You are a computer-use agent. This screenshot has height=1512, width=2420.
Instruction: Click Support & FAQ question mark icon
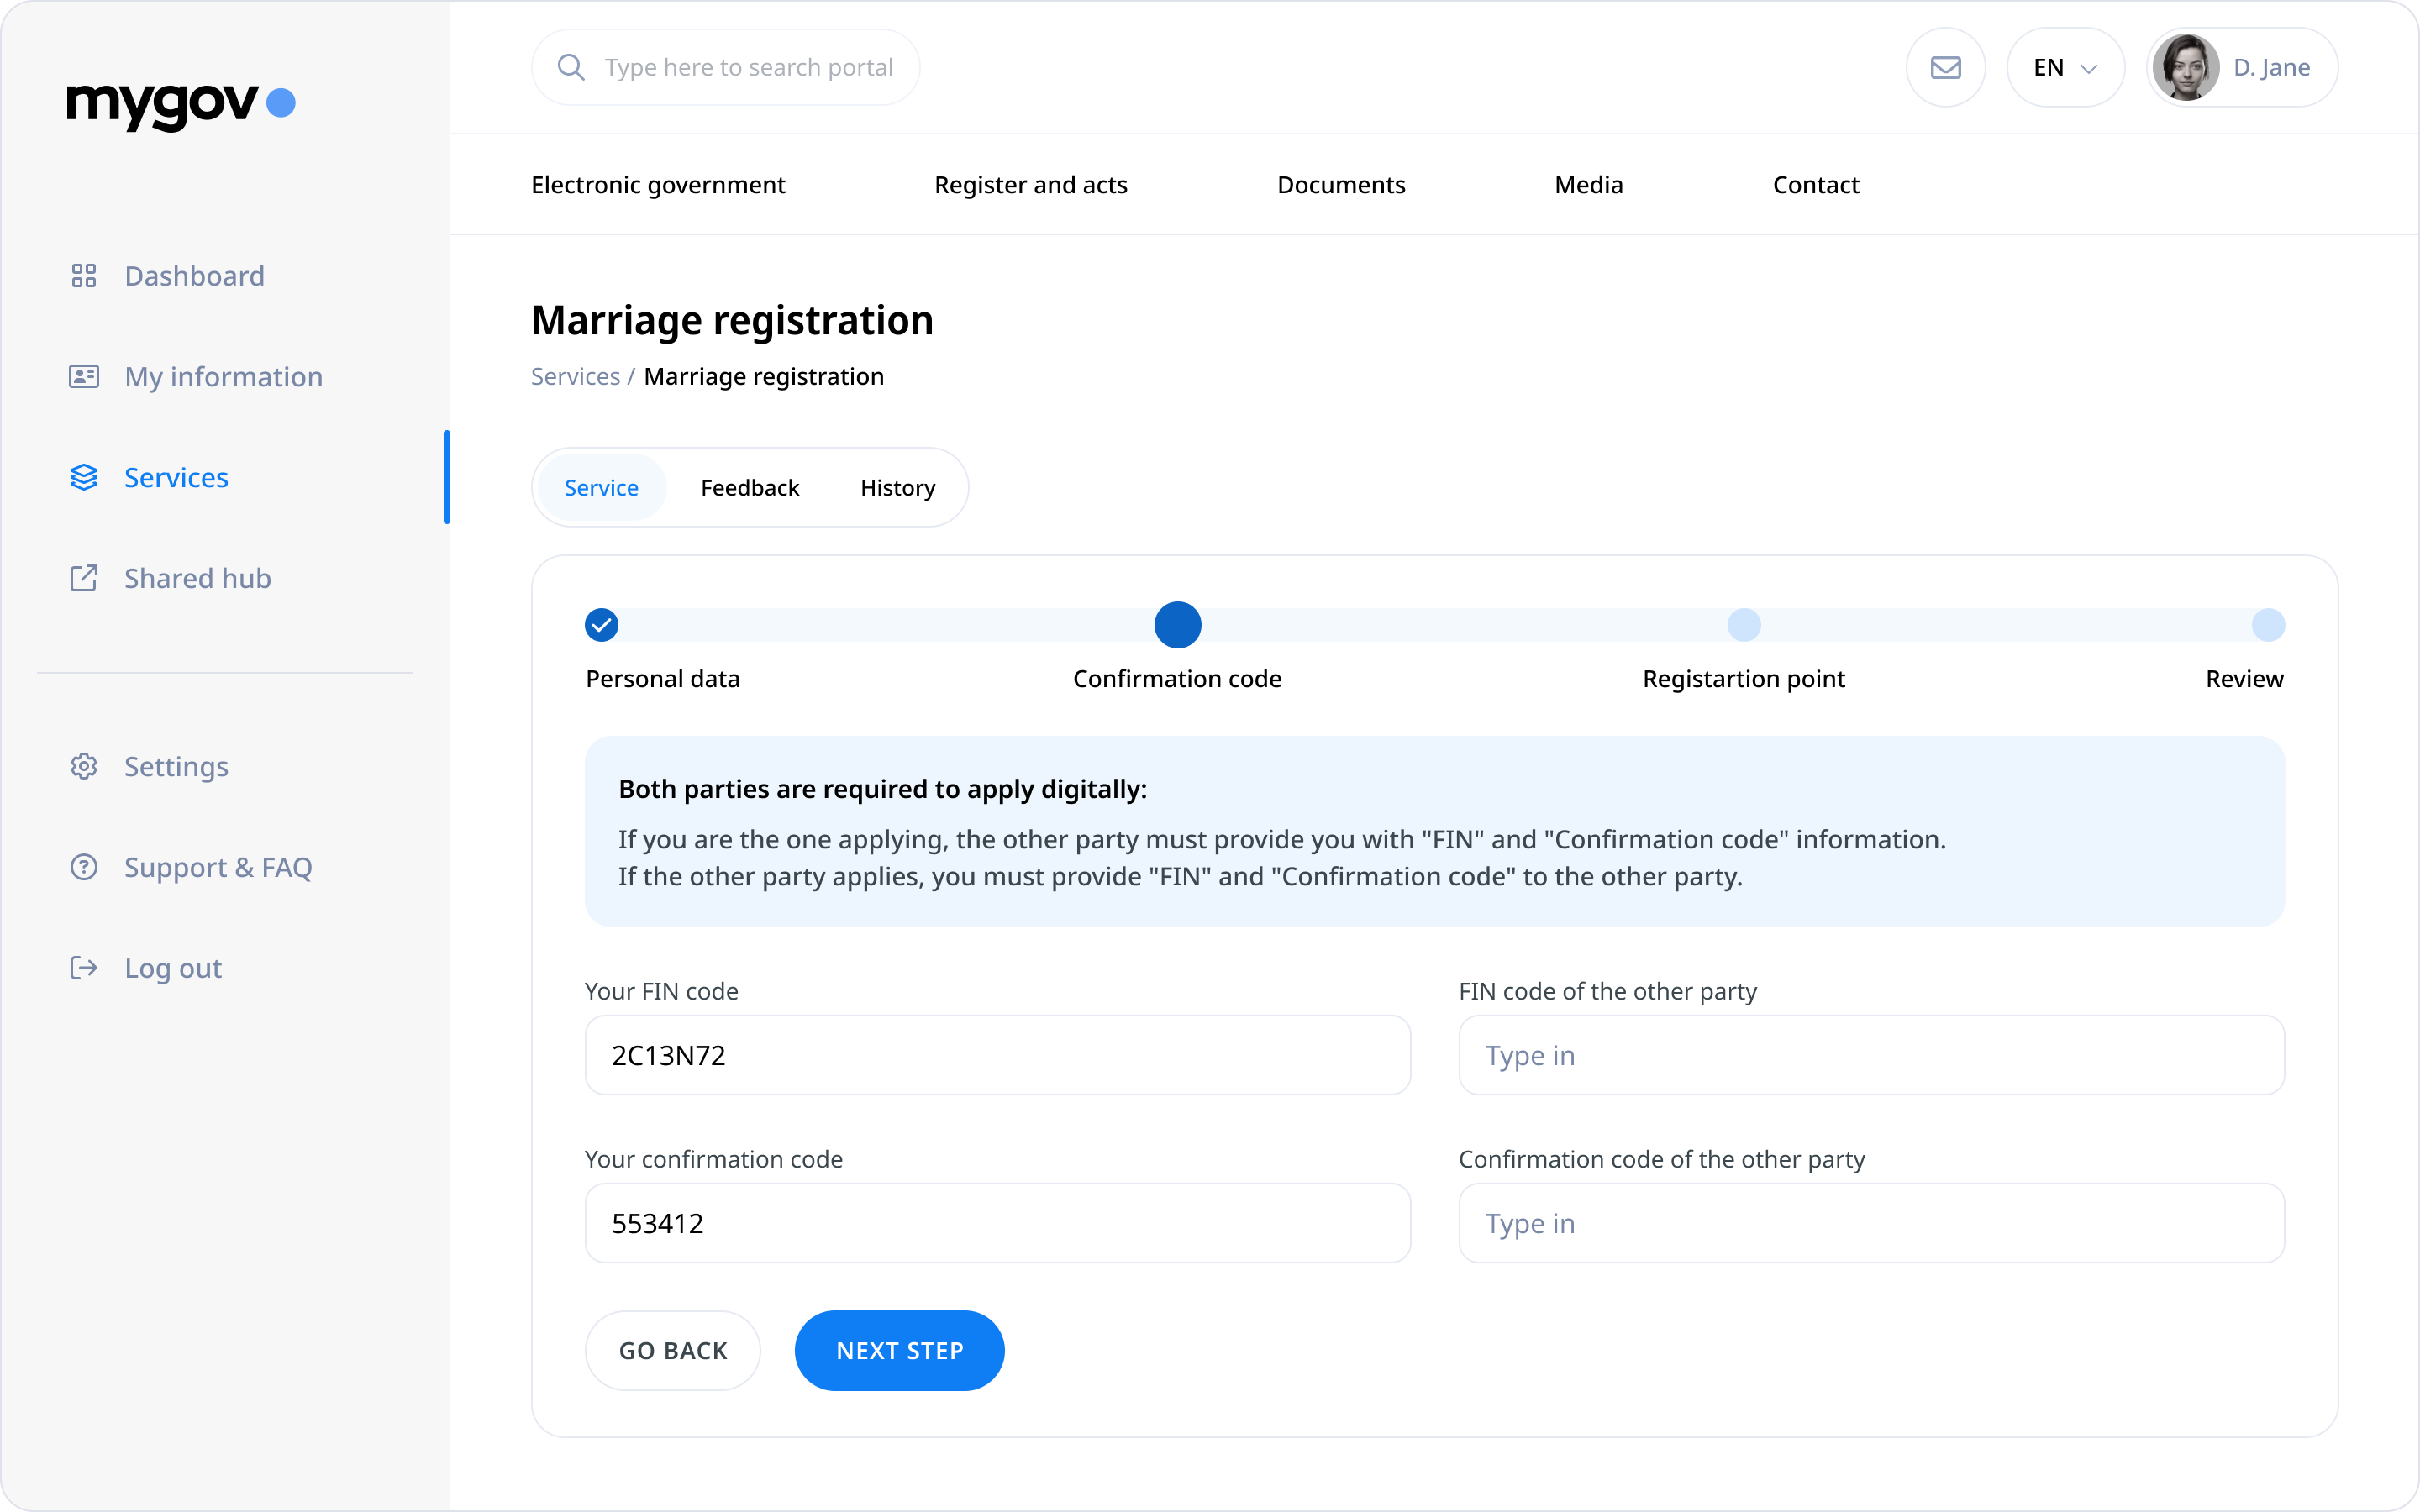(84, 867)
